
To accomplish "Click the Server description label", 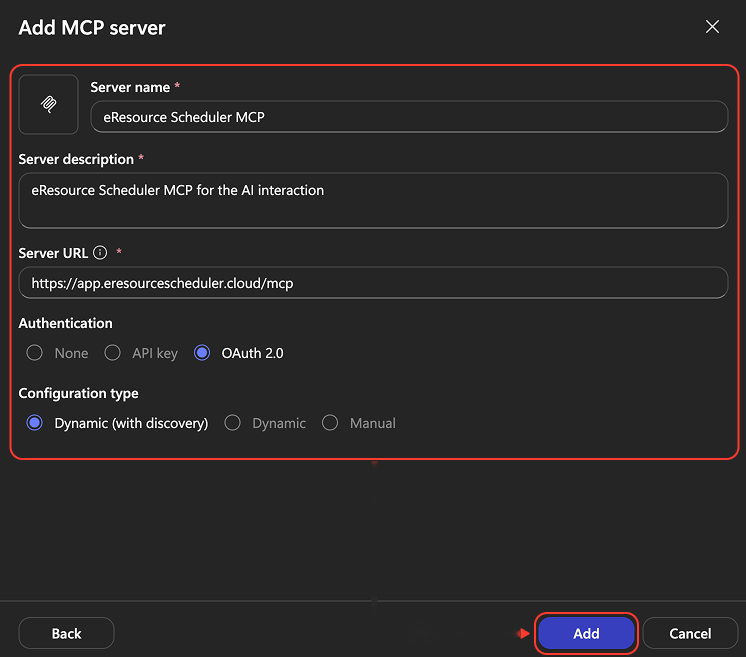I will pos(76,159).
